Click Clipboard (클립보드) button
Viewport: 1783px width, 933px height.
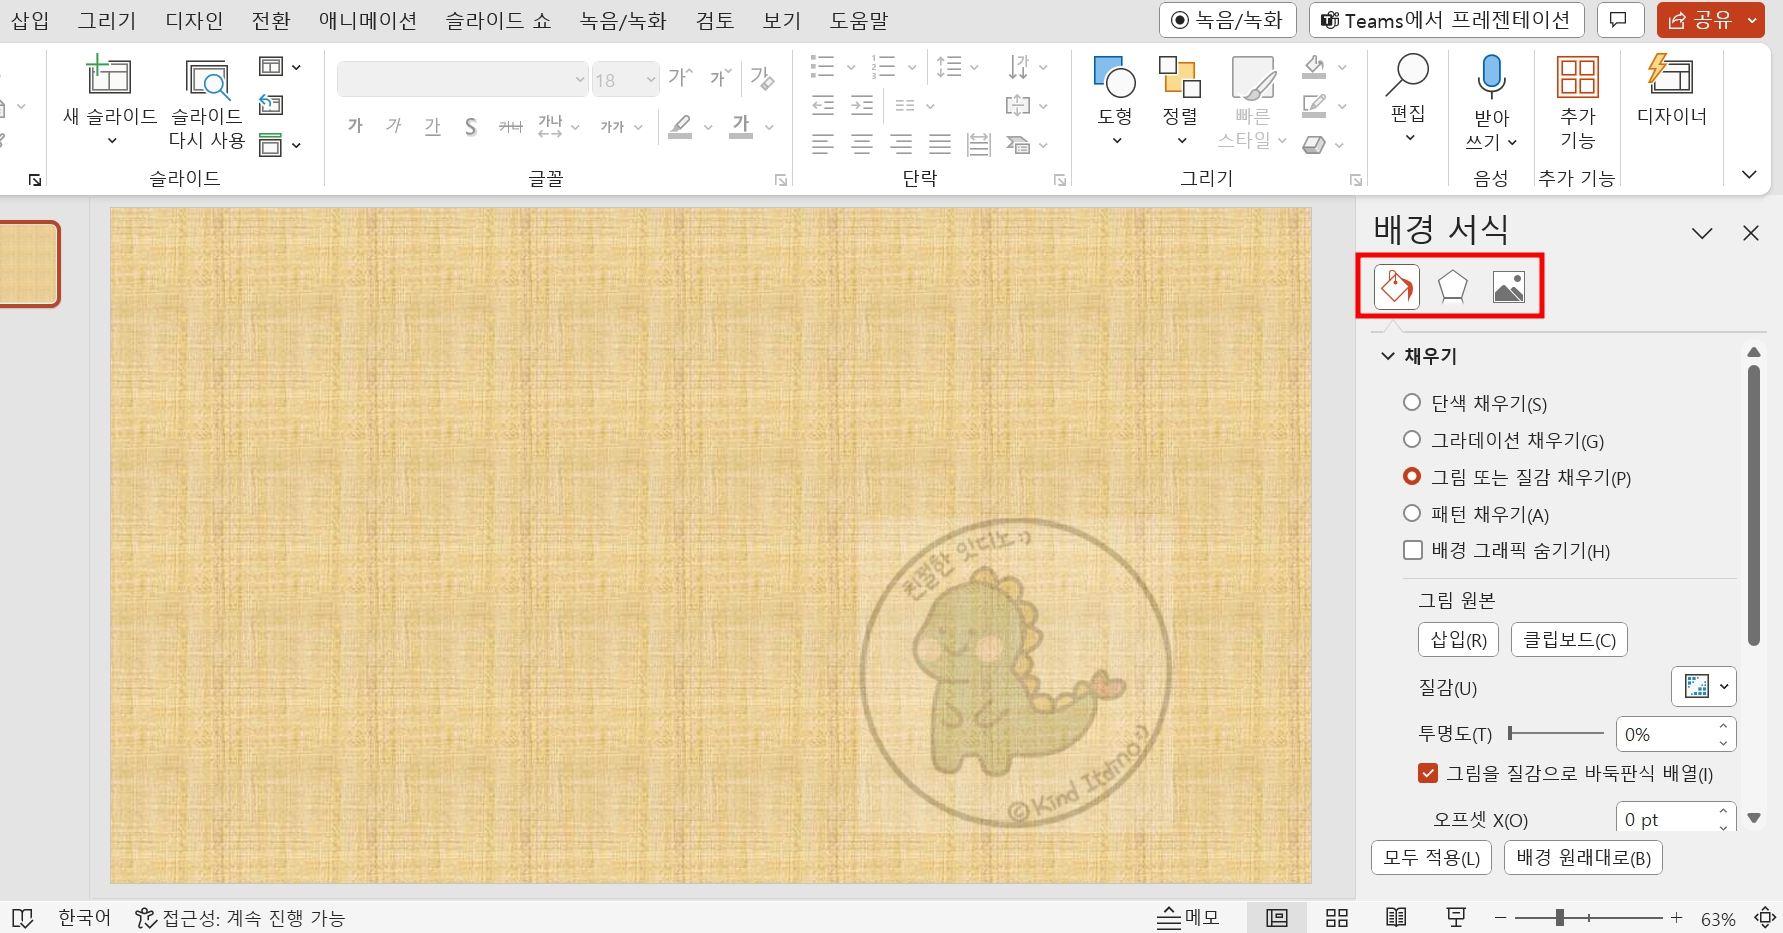(1569, 640)
